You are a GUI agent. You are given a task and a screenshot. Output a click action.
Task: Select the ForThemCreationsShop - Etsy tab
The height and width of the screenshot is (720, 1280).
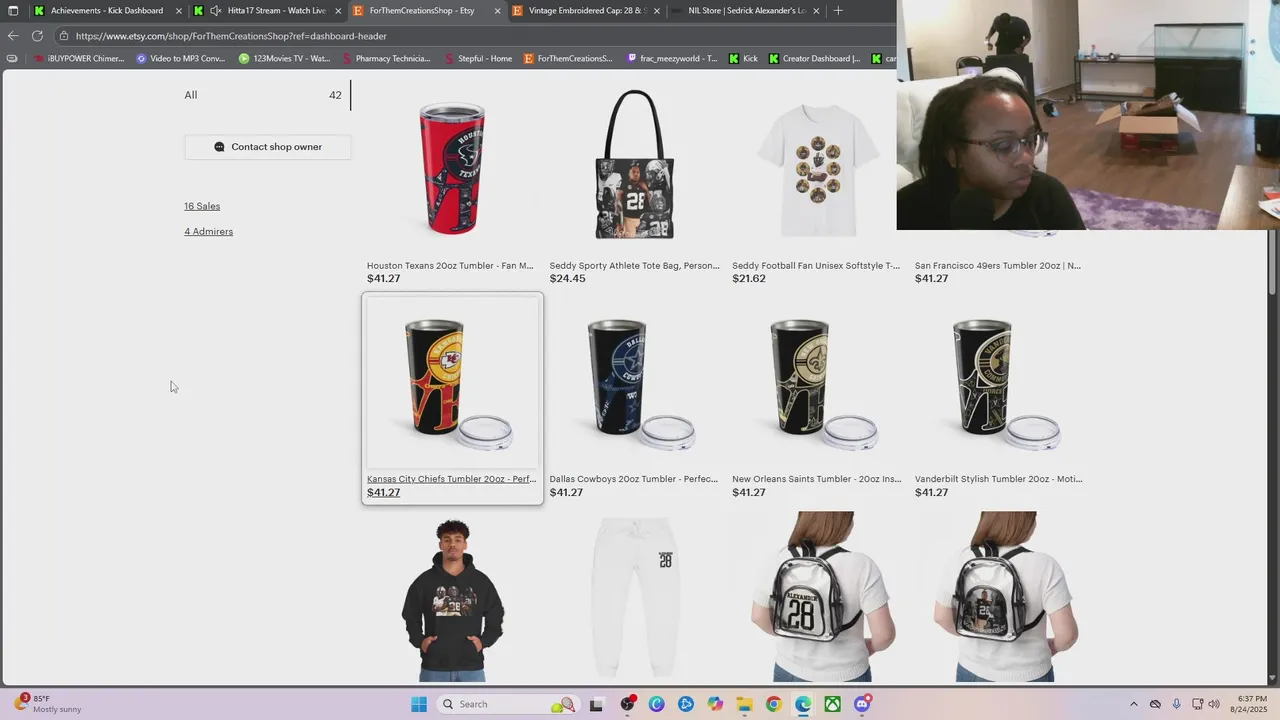pyautogui.click(x=427, y=11)
